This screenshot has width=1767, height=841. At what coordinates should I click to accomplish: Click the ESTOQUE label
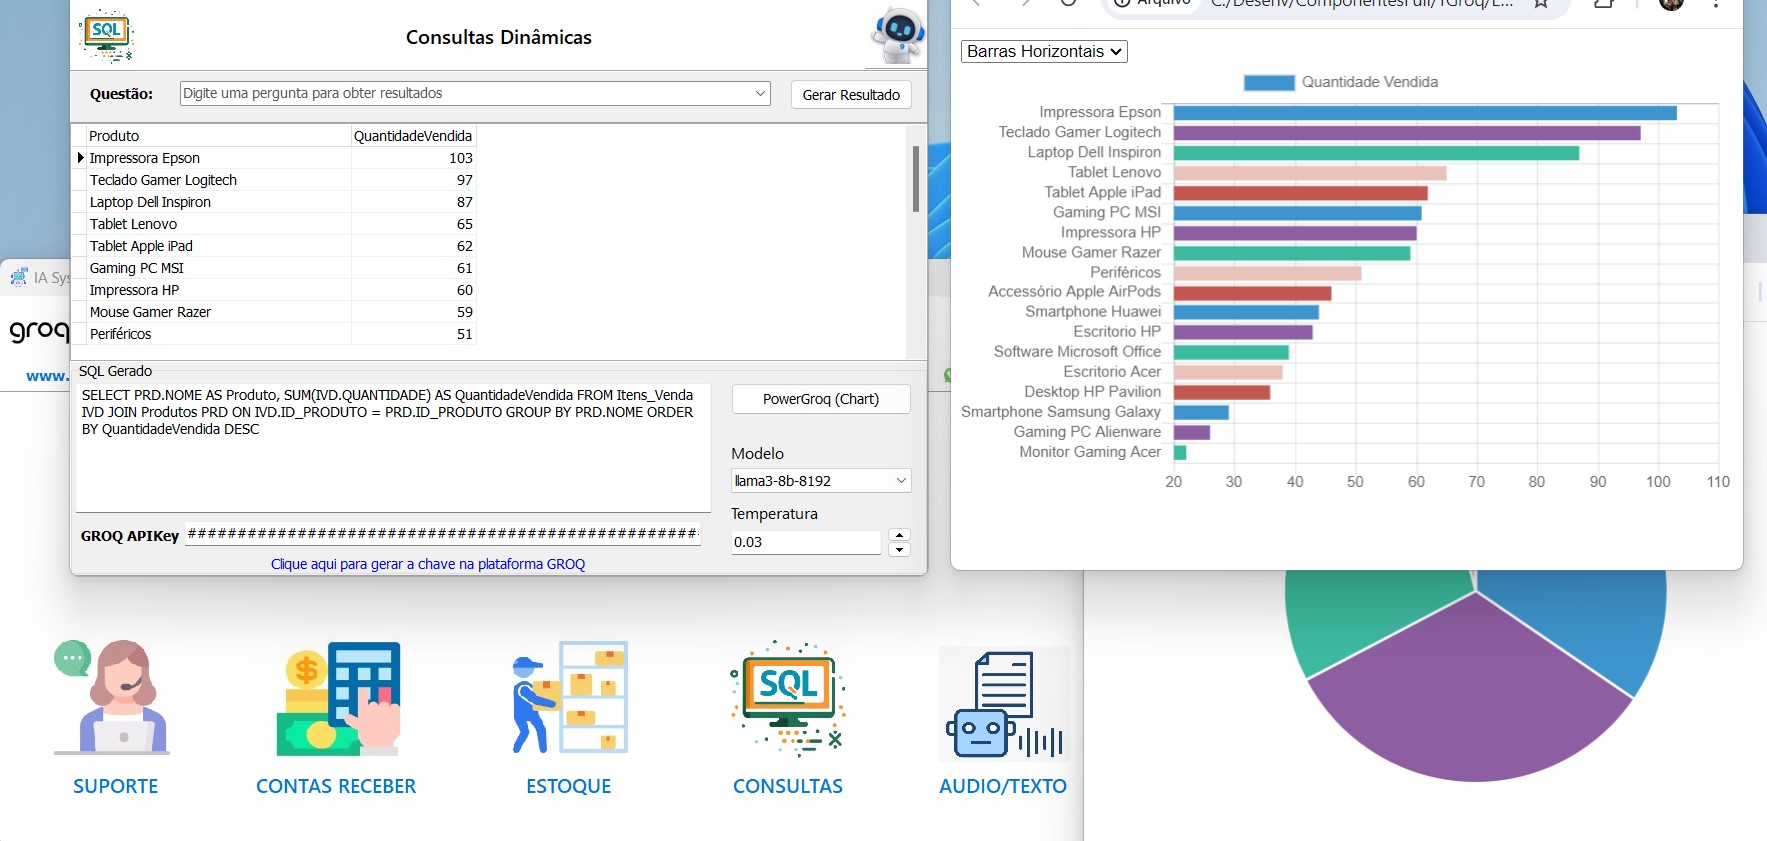[x=569, y=786]
